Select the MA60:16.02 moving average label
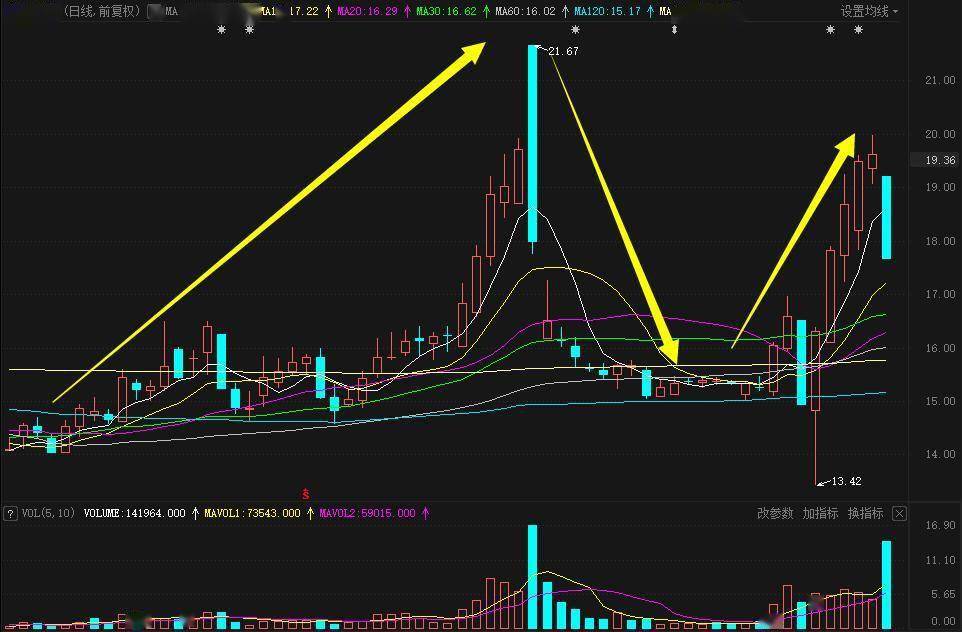The height and width of the screenshot is (632, 962). coord(525,11)
